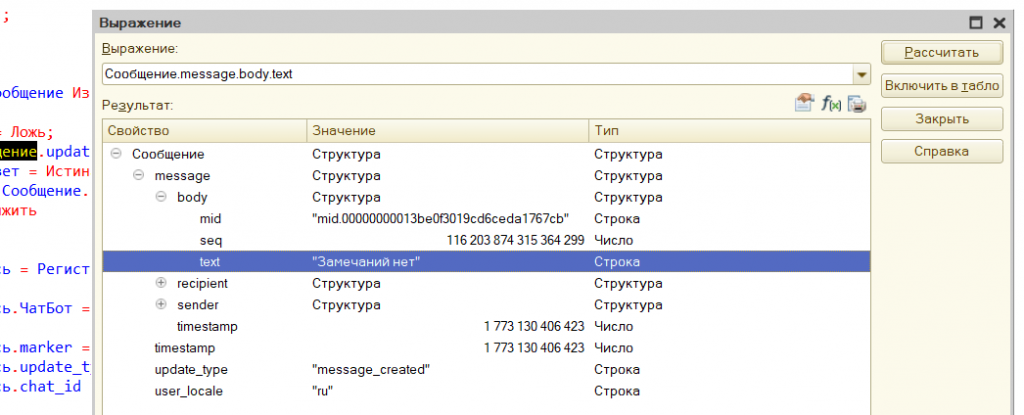
Task: Maximize the Выражение dialog window
Action: 976,23
